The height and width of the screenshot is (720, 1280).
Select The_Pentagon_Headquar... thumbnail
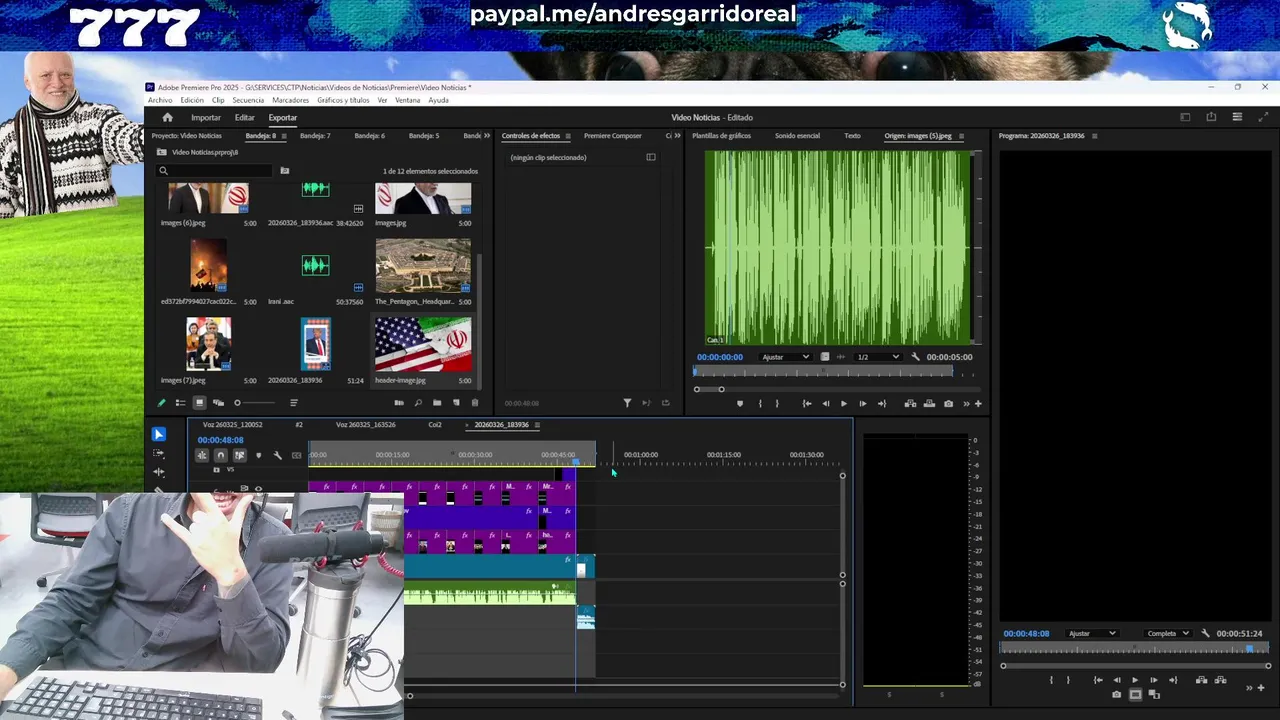(x=423, y=265)
